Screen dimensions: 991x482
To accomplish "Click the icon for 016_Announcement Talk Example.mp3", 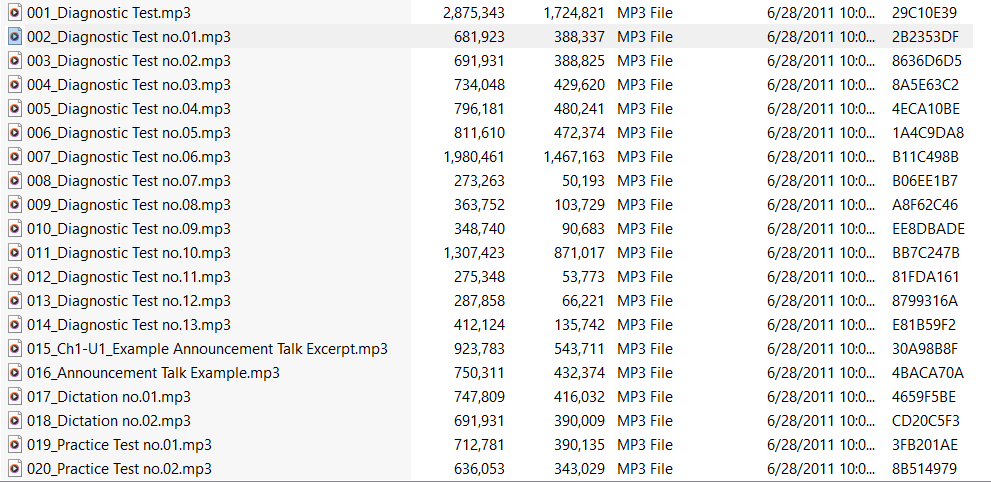I will 15,373.
